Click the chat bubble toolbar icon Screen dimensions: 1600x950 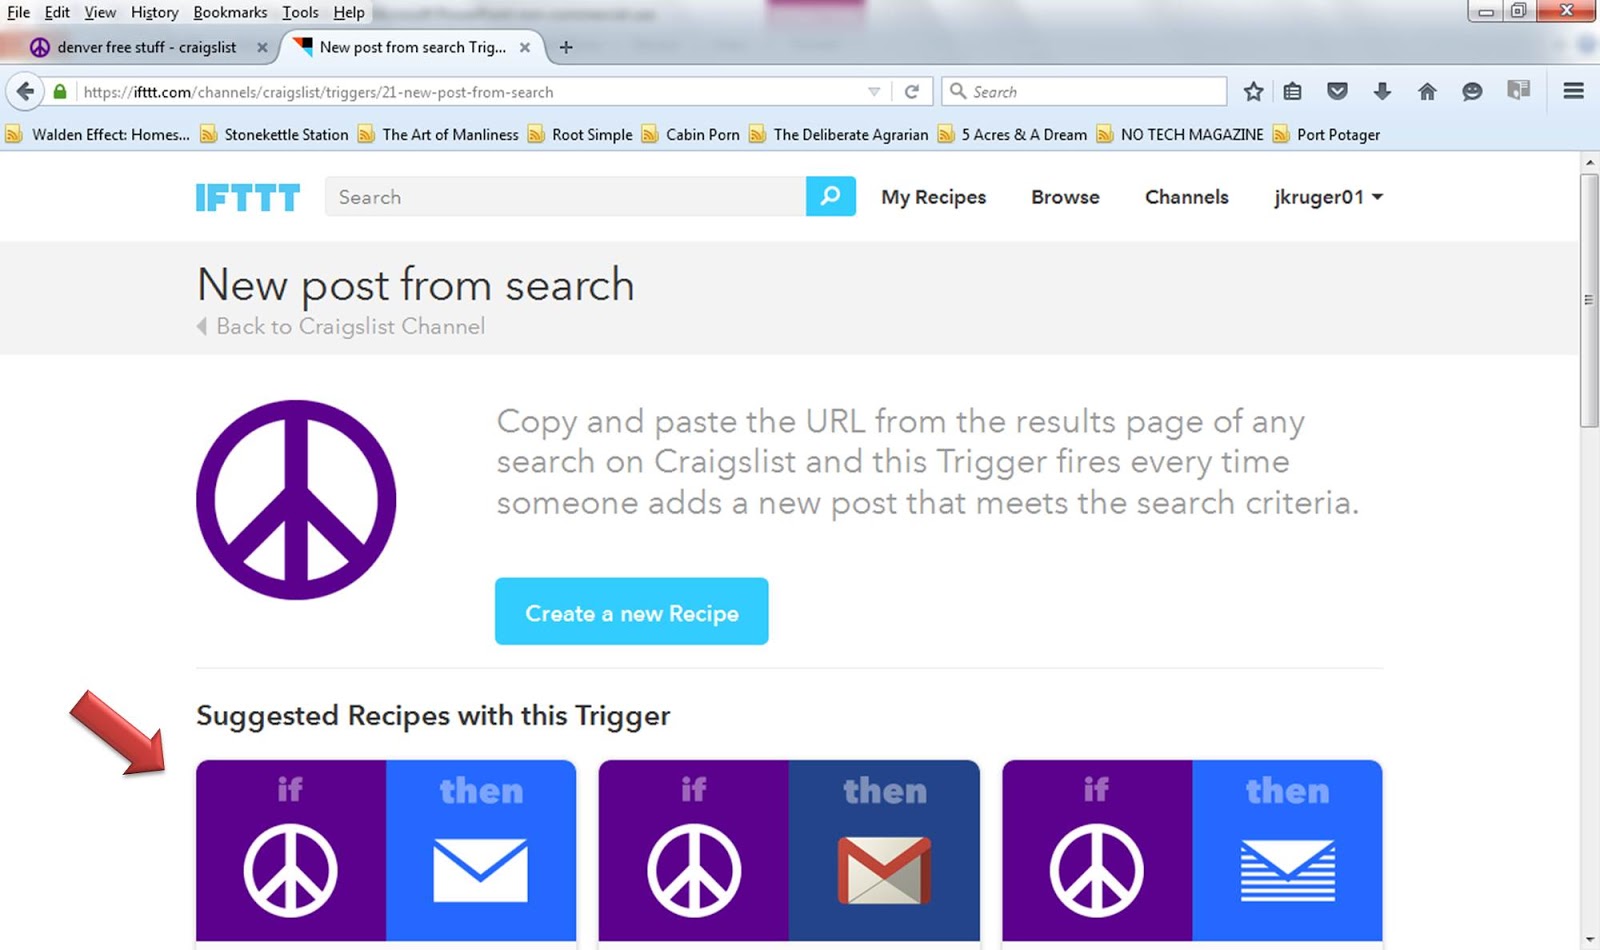(1472, 92)
